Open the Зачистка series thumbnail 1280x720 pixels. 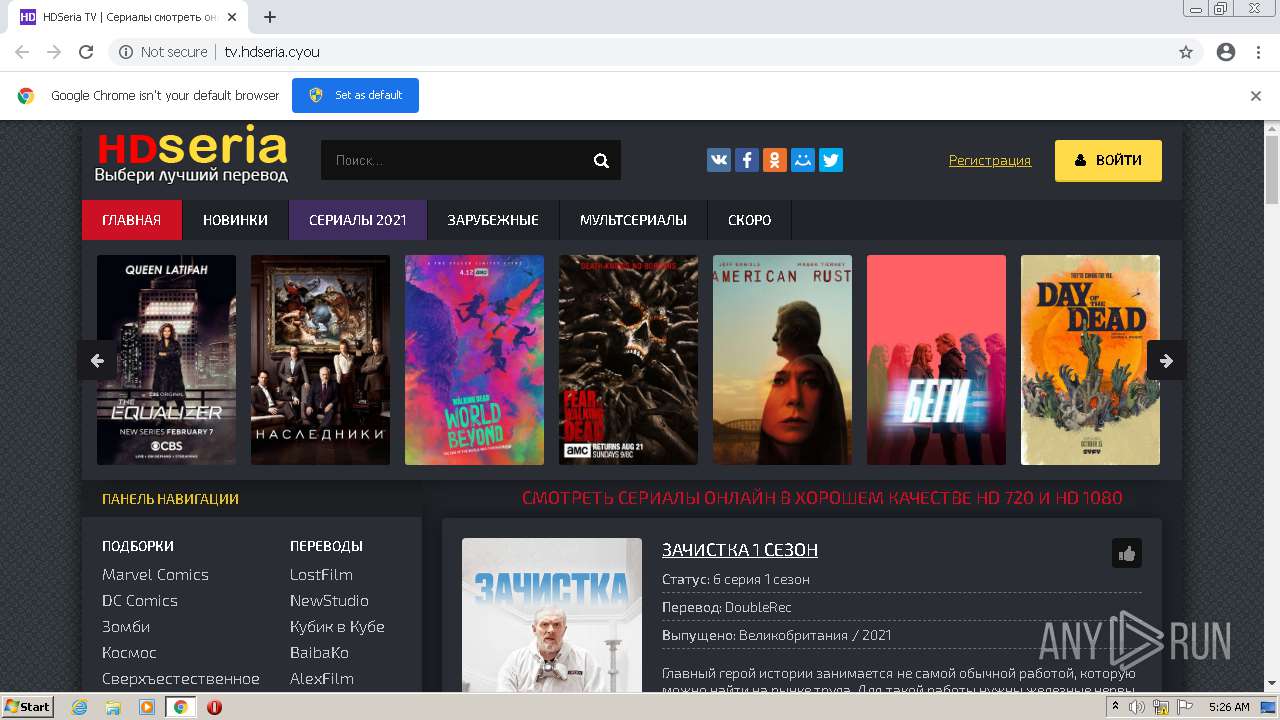click(552, 615)
